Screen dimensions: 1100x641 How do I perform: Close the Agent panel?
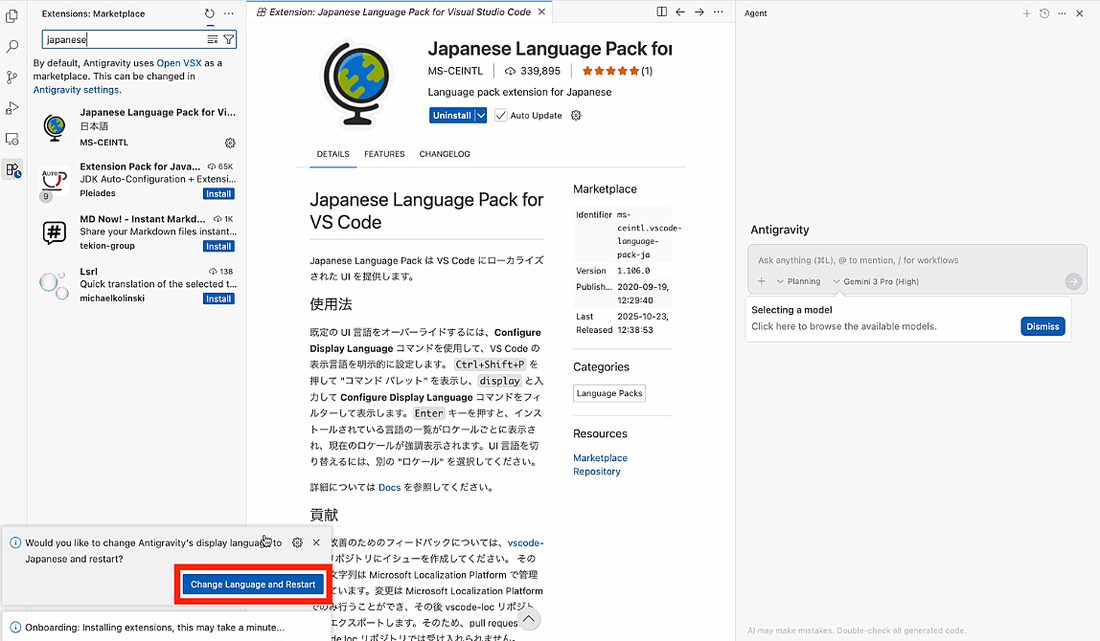click(x=1080, y=13)
